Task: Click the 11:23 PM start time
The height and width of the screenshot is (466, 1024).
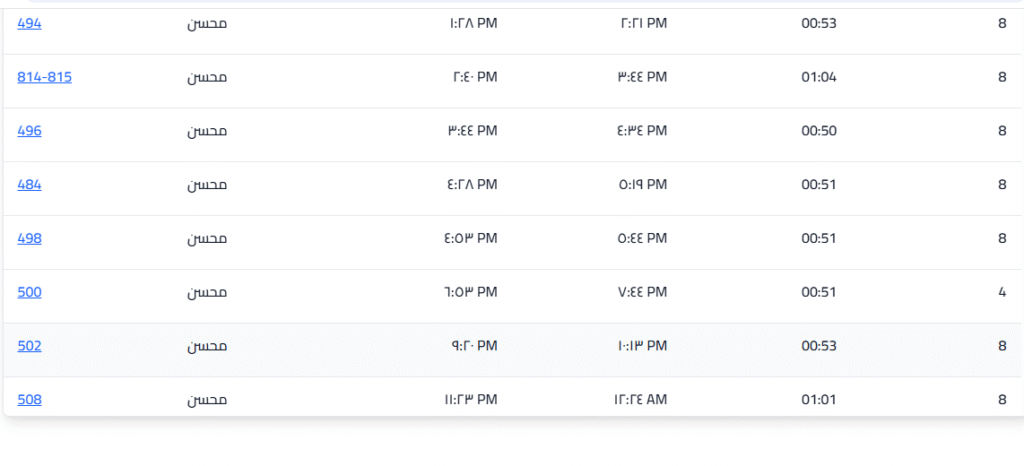Action: [x=470, y=400]
